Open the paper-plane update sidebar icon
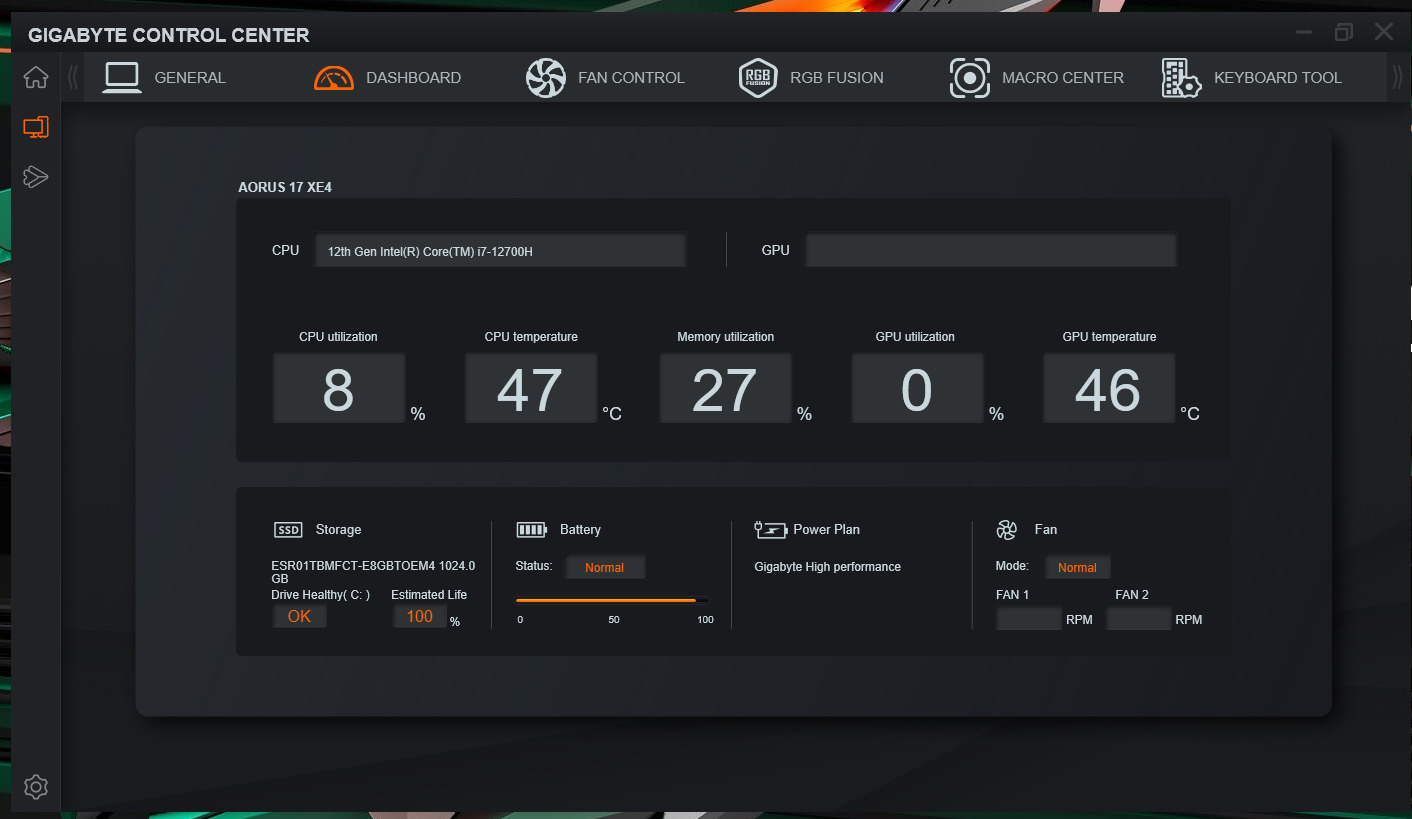1412x819 pixels. point(36,177)
